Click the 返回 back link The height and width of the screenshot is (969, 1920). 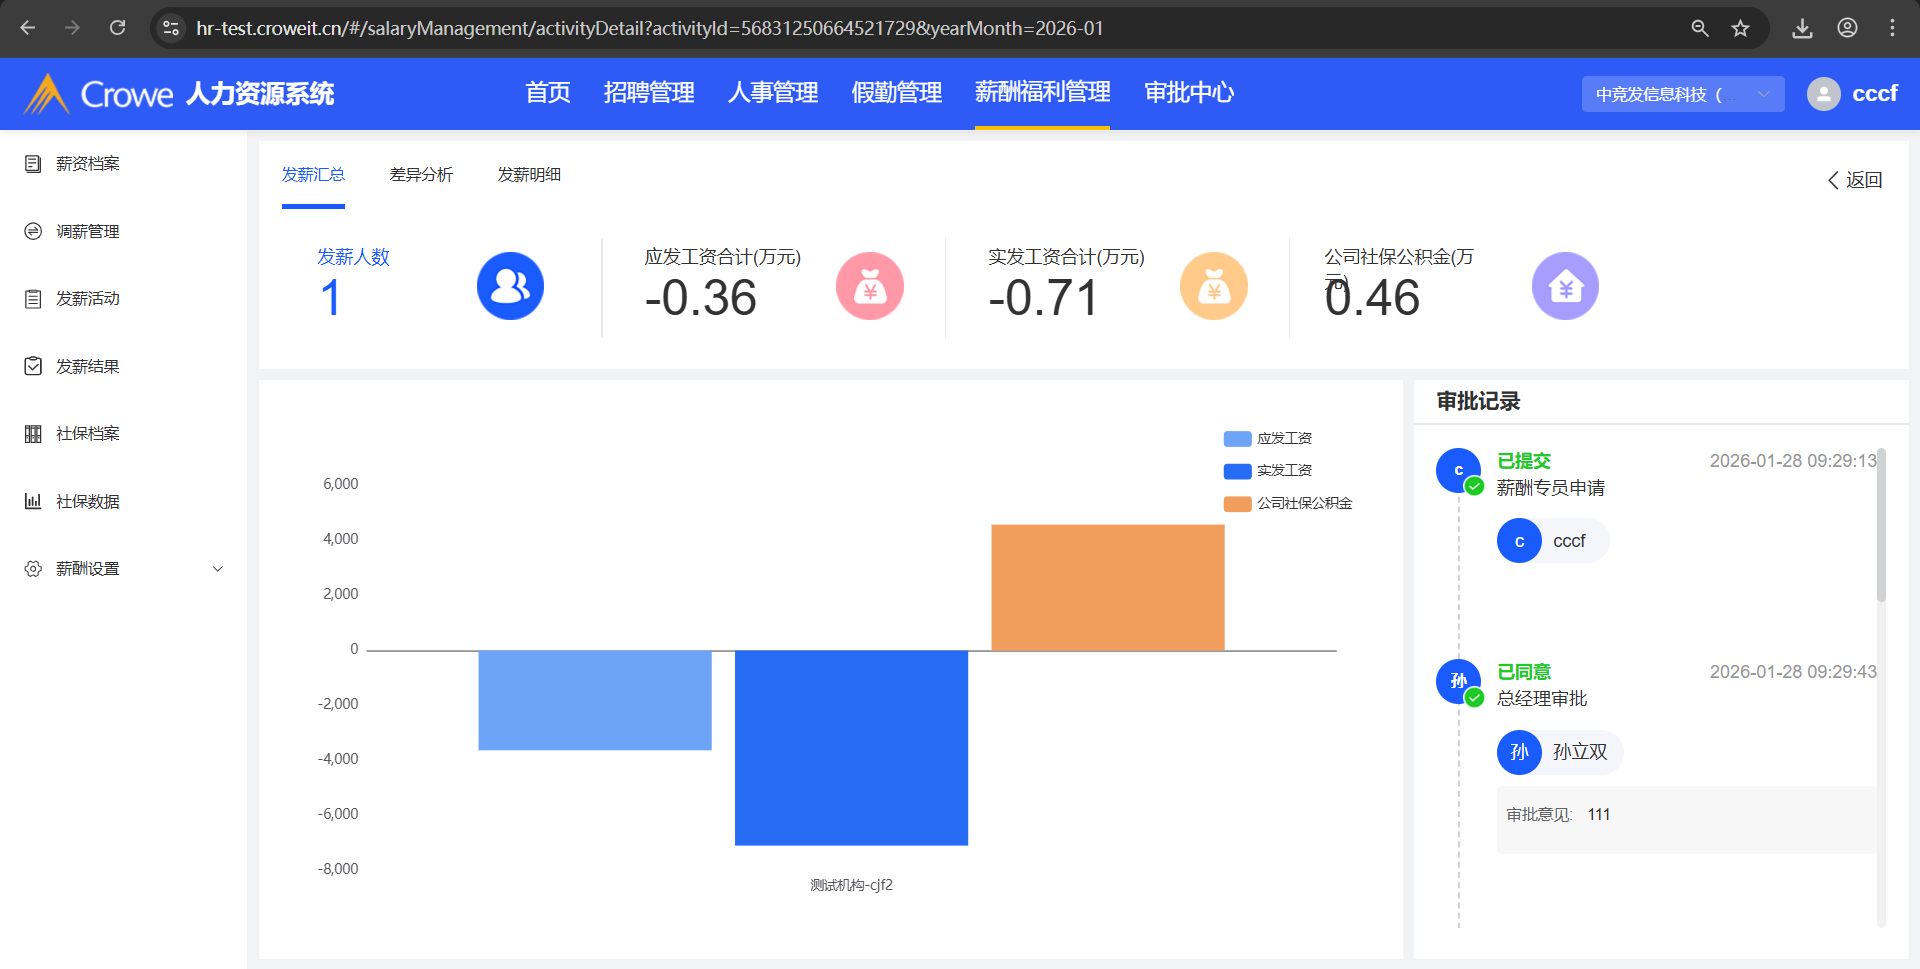pyautogui.click(x=1855, y=180)
